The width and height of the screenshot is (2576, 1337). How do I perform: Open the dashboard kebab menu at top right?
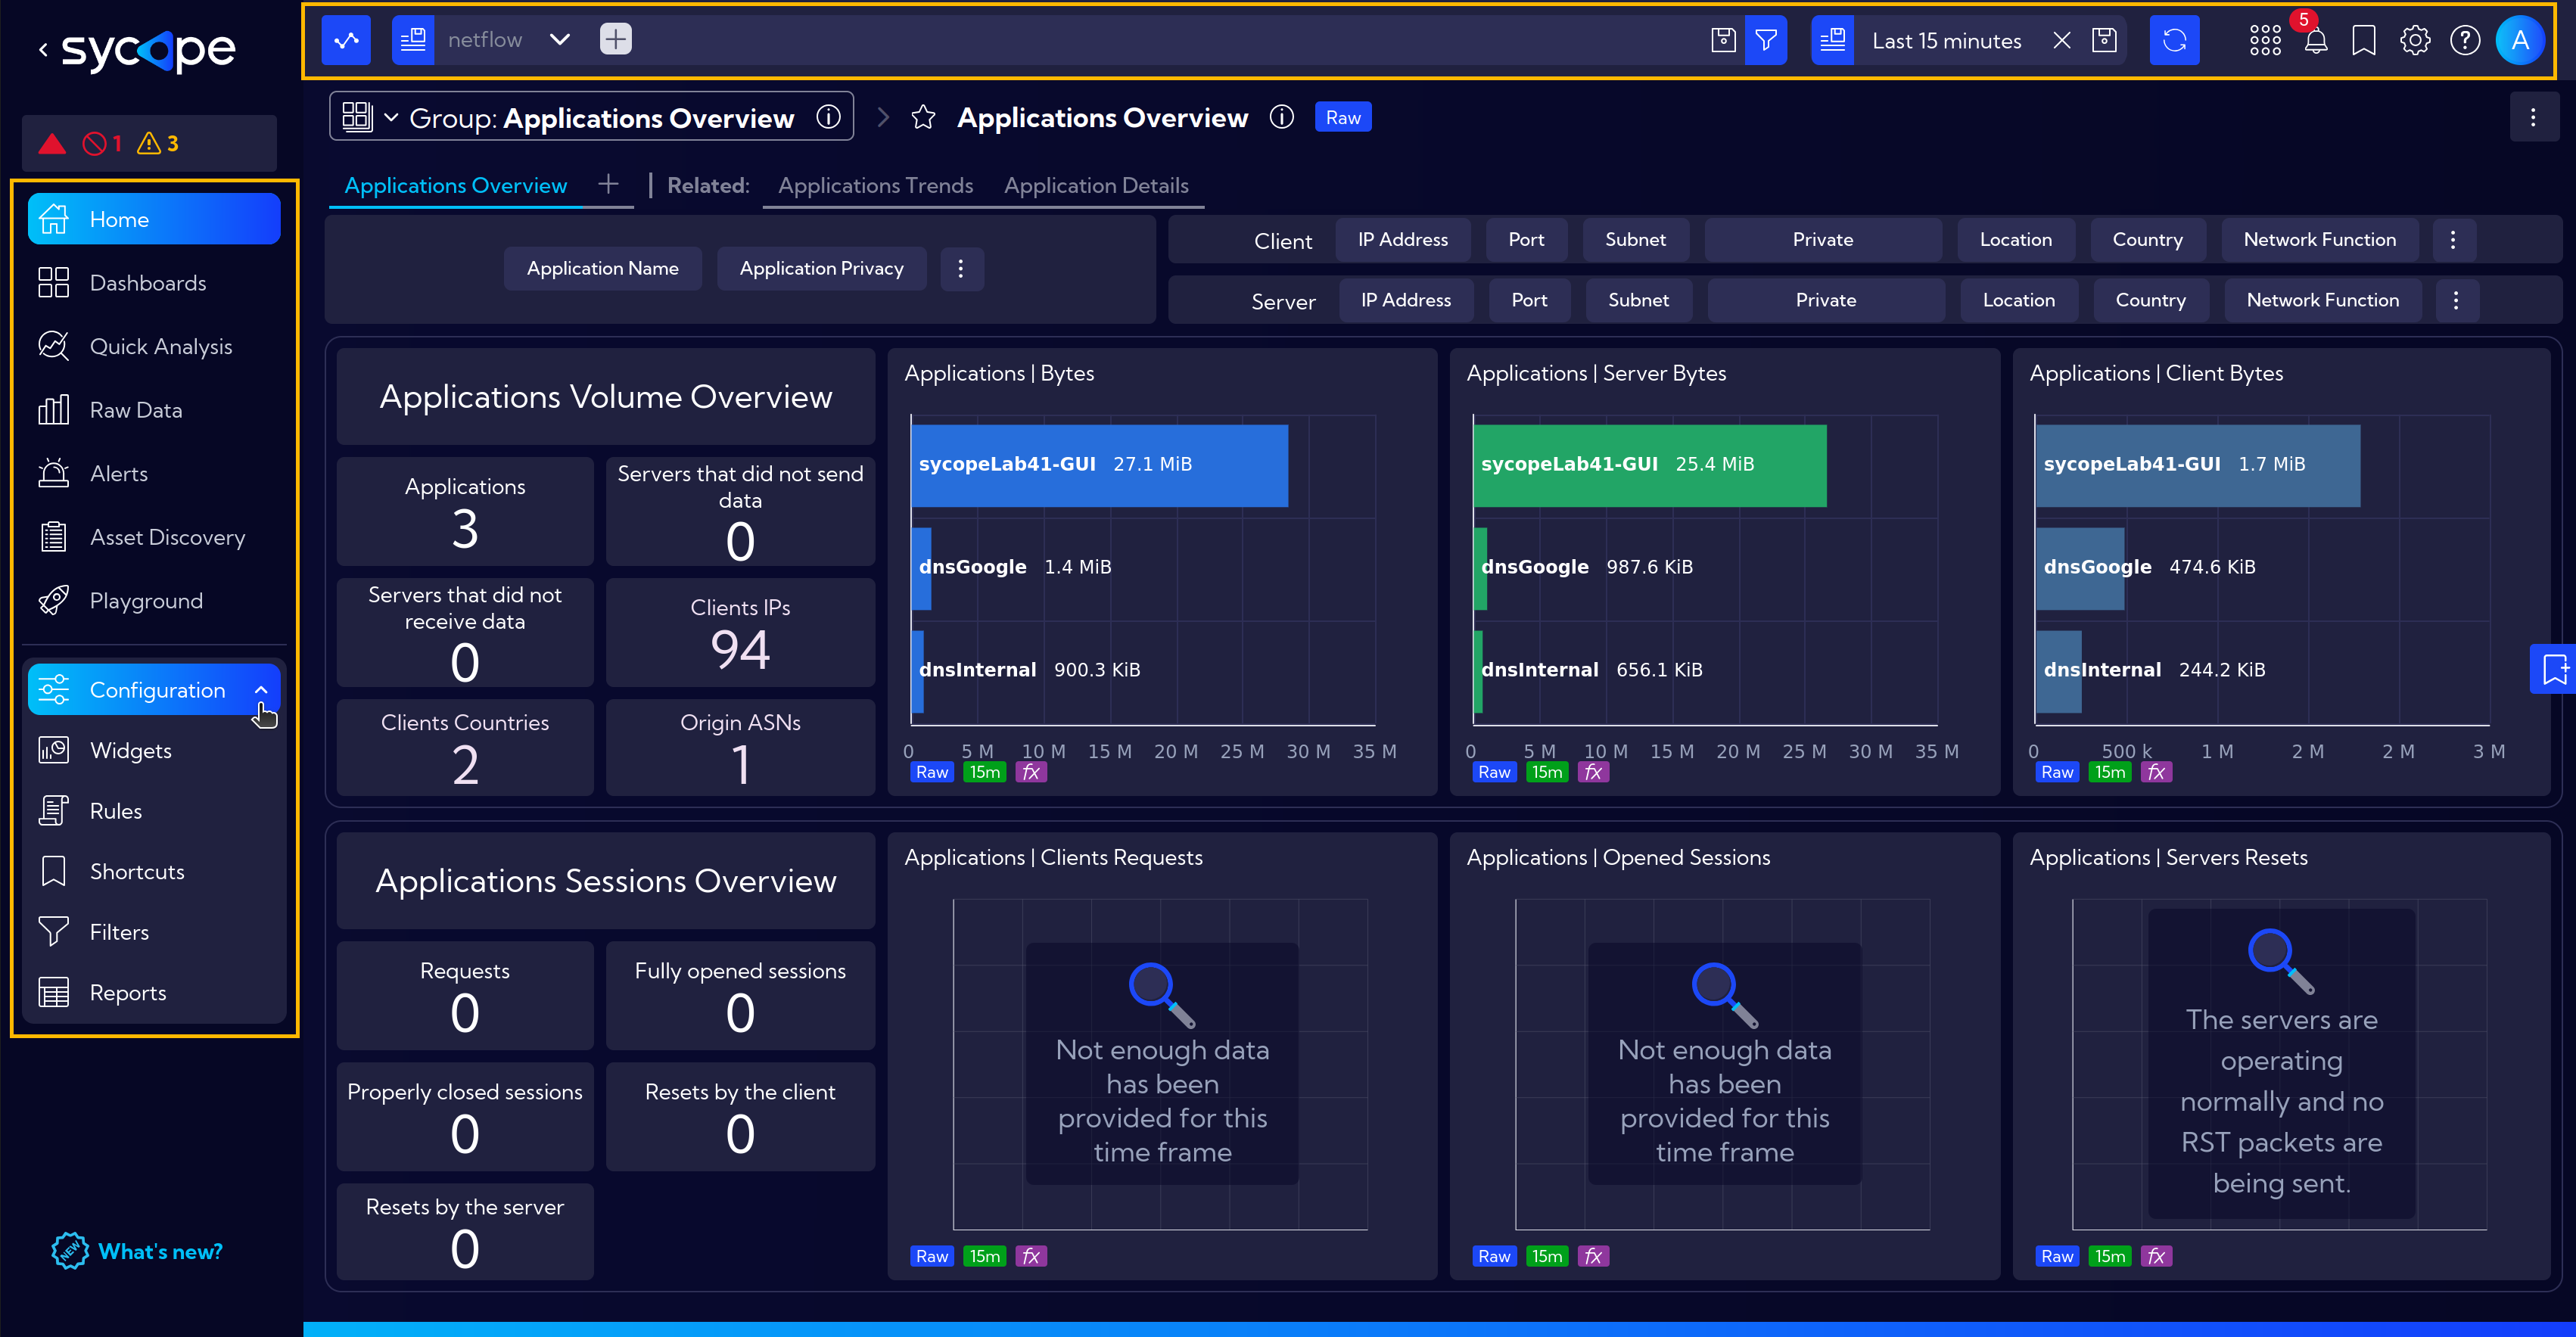click(2533, 117)
